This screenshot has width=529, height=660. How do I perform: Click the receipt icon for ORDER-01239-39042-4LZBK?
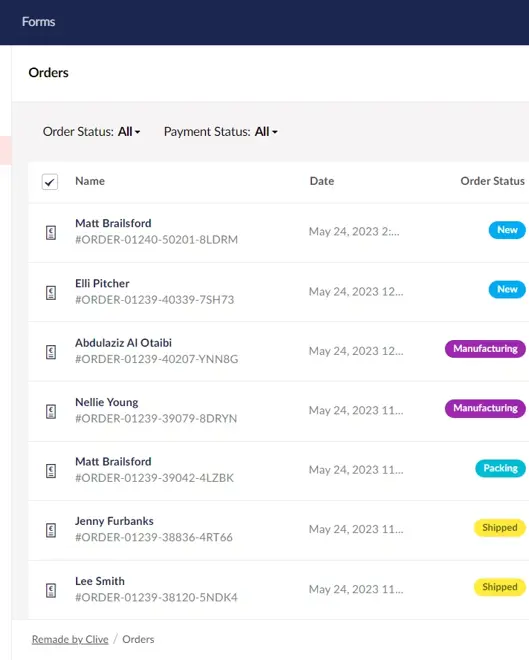click(x=51, y=471)
